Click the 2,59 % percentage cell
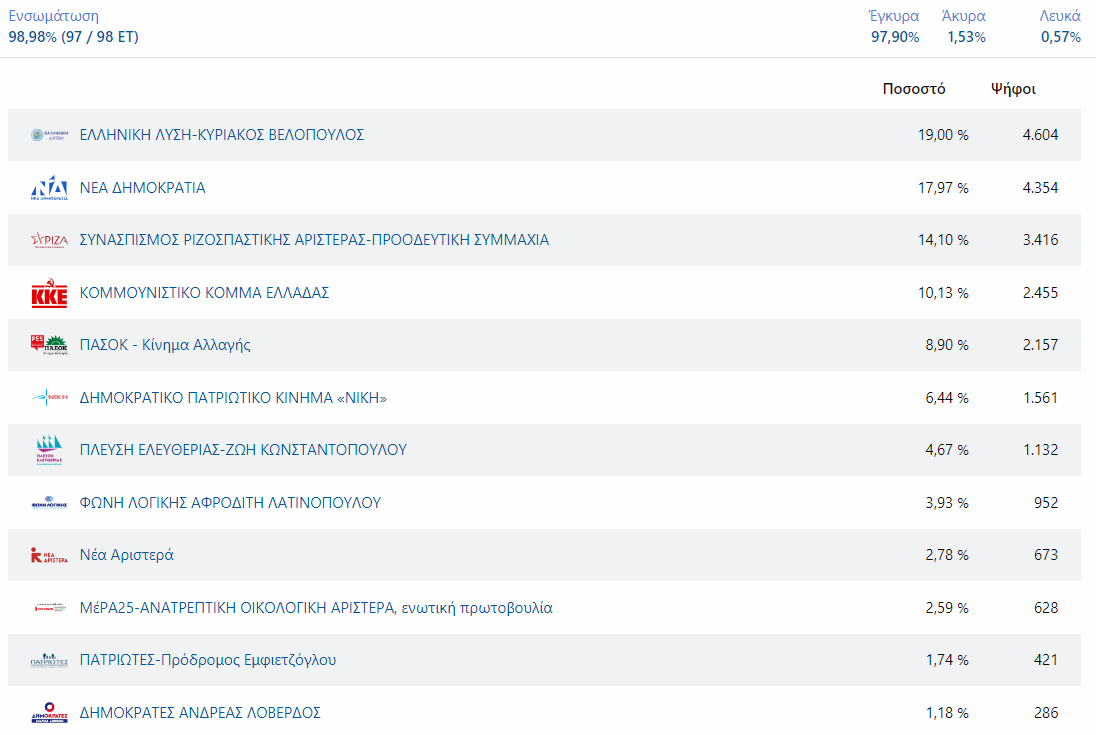This screenshot has width=1096, height=735. (x=947, y=608)
